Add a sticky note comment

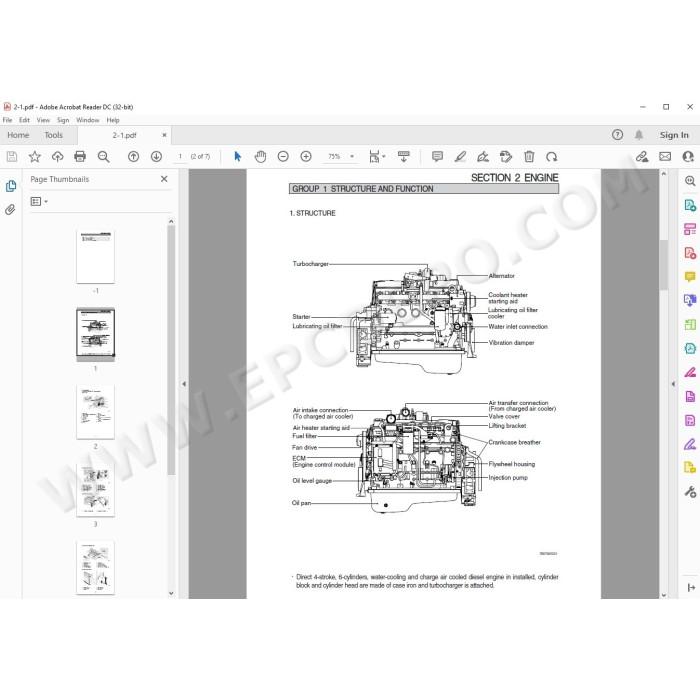tap(438, 157)
